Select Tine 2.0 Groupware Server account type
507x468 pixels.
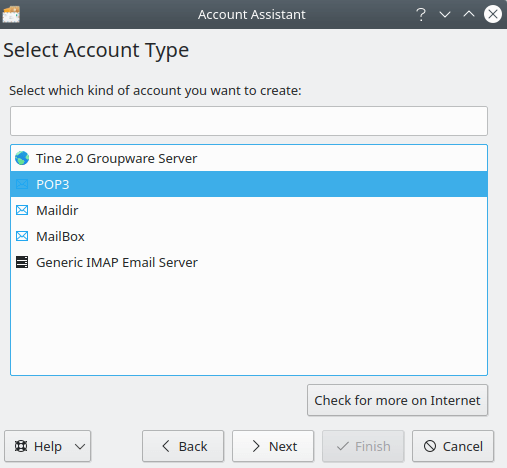pyautogui.click(x=249, y=158)
